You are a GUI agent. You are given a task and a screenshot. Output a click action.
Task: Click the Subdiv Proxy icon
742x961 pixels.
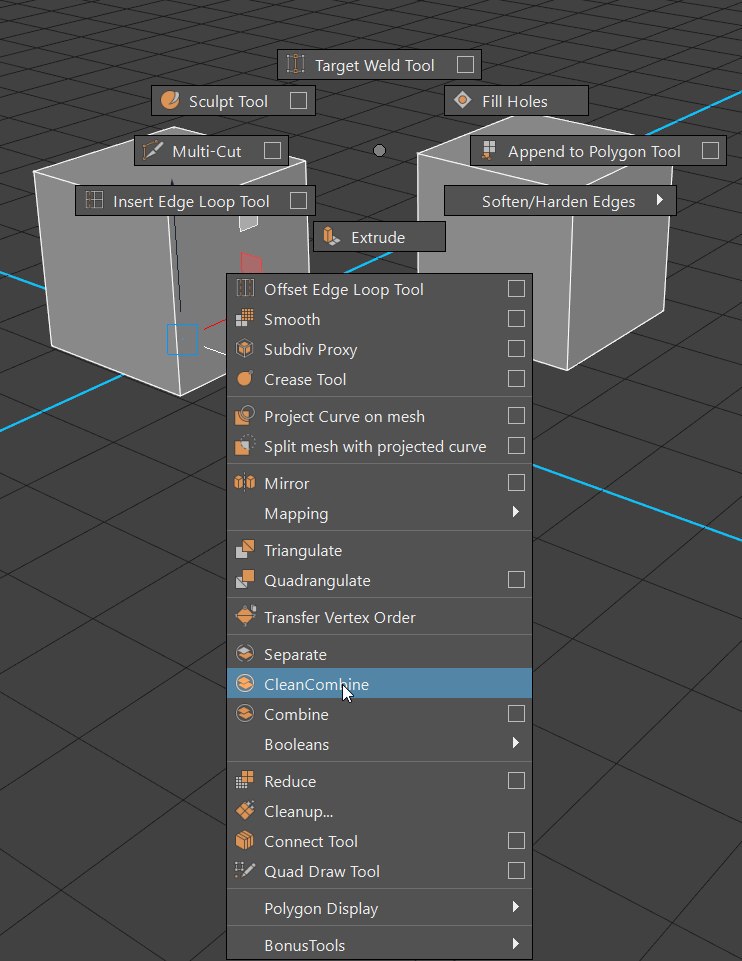point(245,348)
